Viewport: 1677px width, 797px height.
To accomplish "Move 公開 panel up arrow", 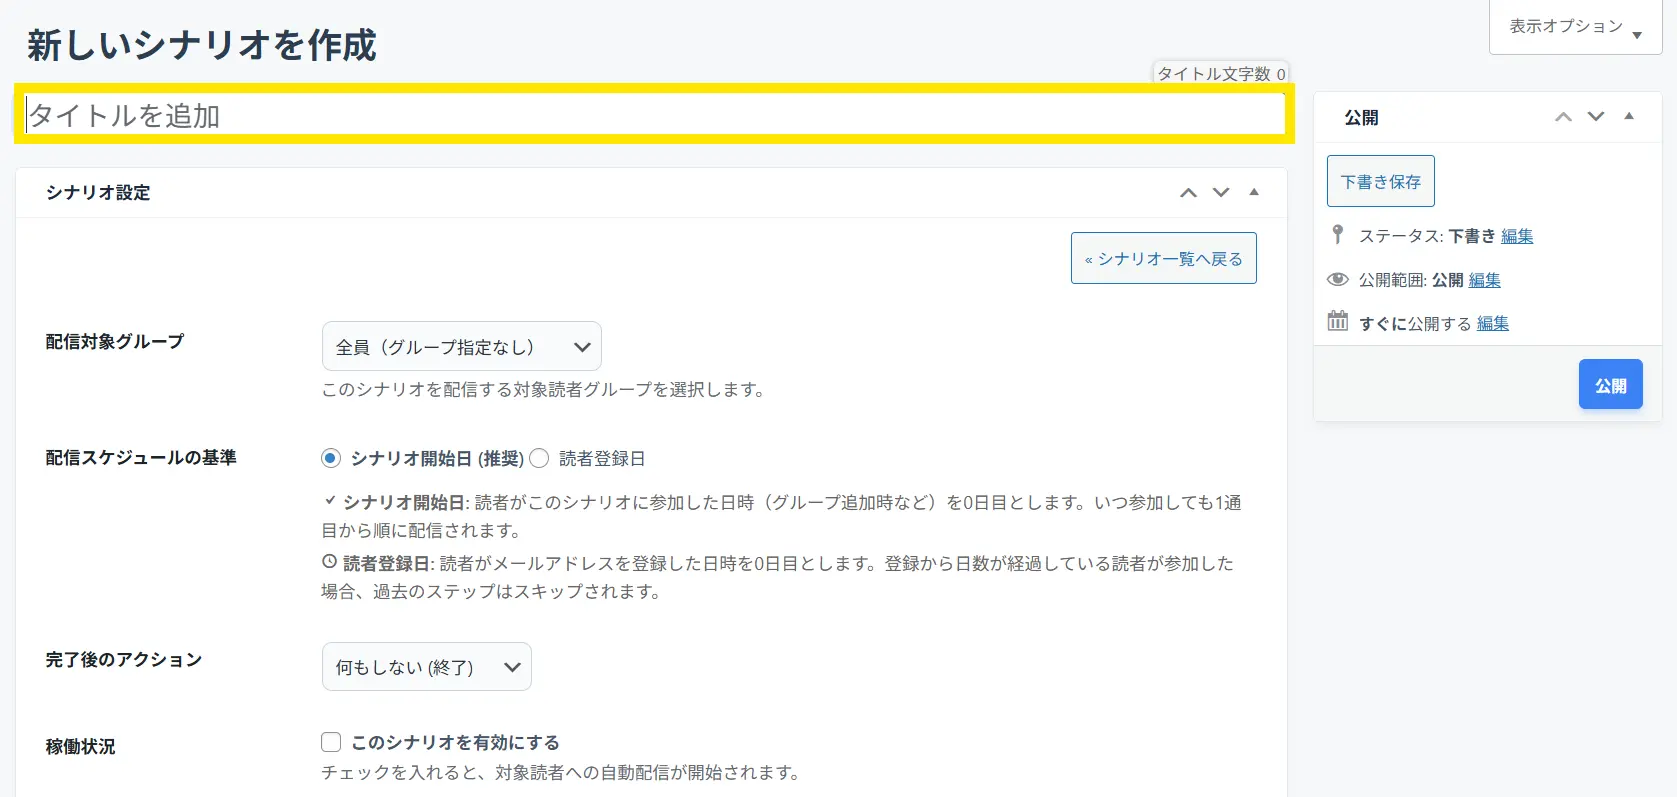I will click(1563, 117).
